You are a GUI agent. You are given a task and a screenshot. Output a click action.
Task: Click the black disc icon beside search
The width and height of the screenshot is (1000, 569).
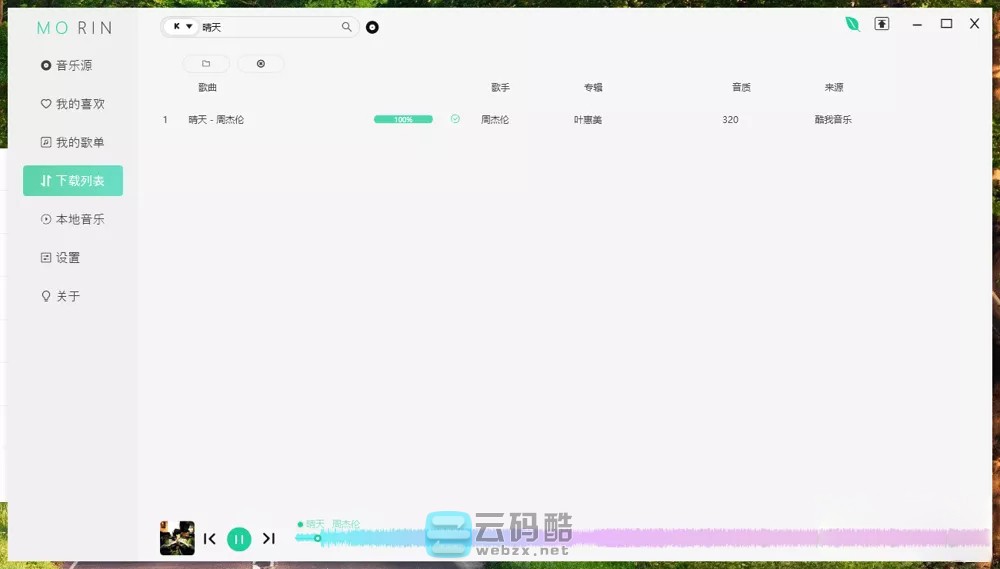[372, 27]
